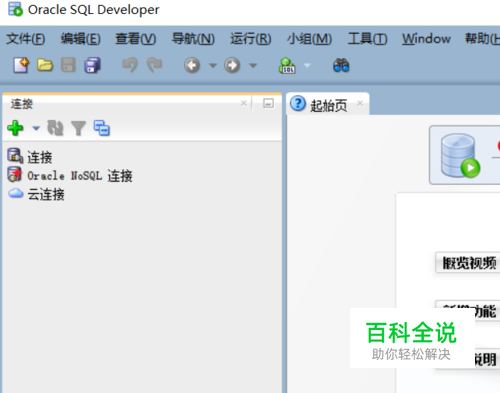The image size is (500, 393).
Task: Navigate forward with right arrow icon
Action: point(232,65)
